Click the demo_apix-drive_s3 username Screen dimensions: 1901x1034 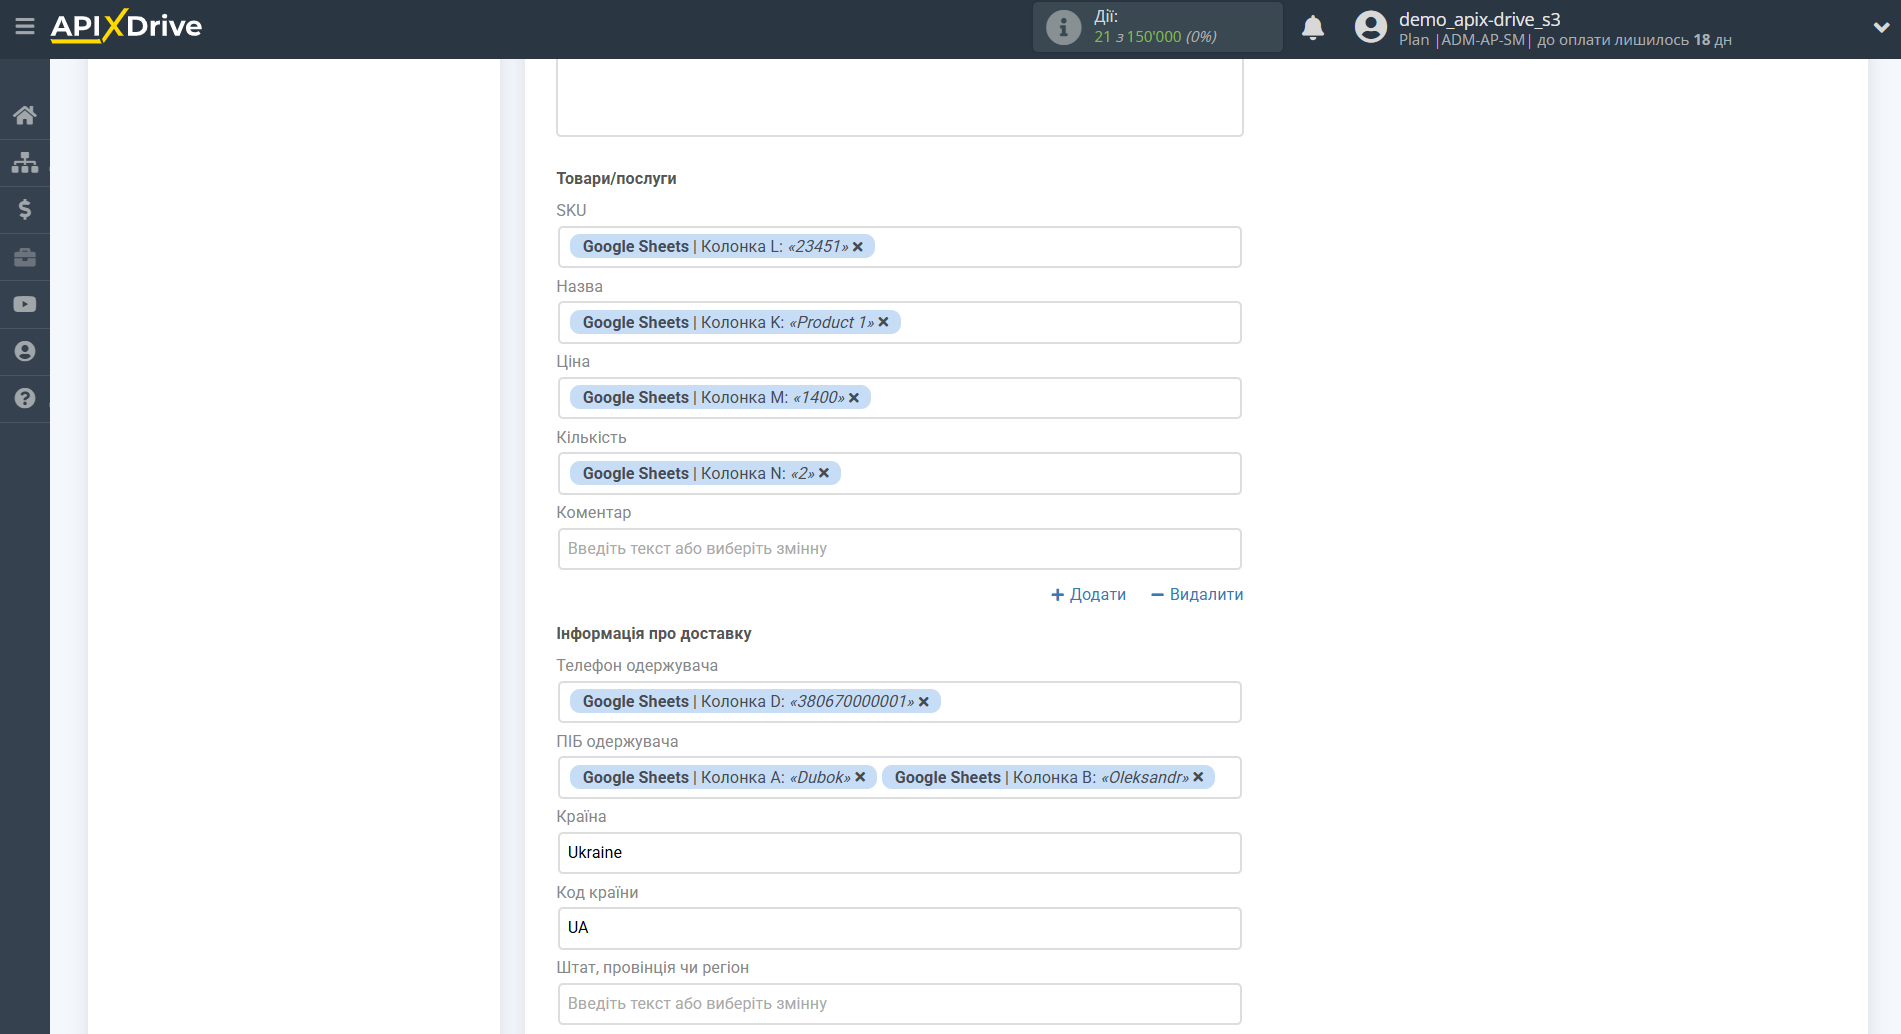click(1479, 19)
